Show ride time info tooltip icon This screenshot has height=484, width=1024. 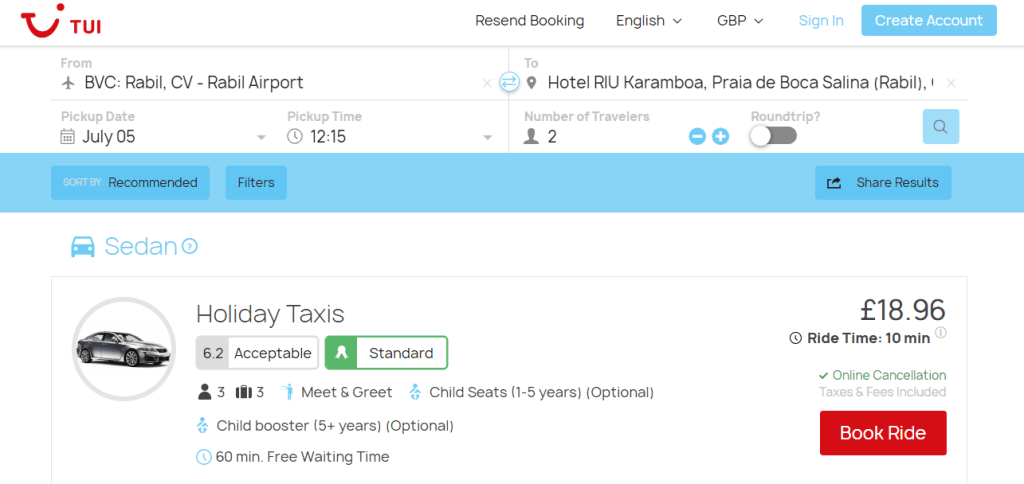941,333
